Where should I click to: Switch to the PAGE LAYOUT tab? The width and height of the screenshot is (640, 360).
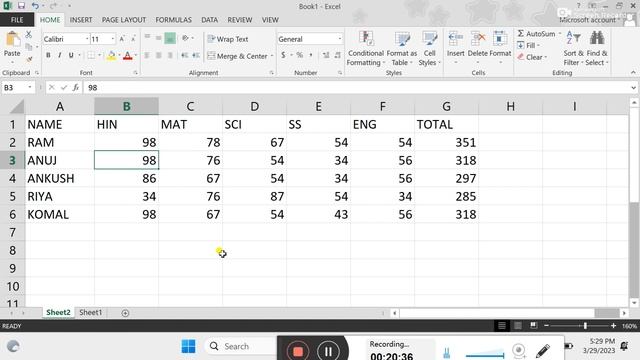[124, 20]
